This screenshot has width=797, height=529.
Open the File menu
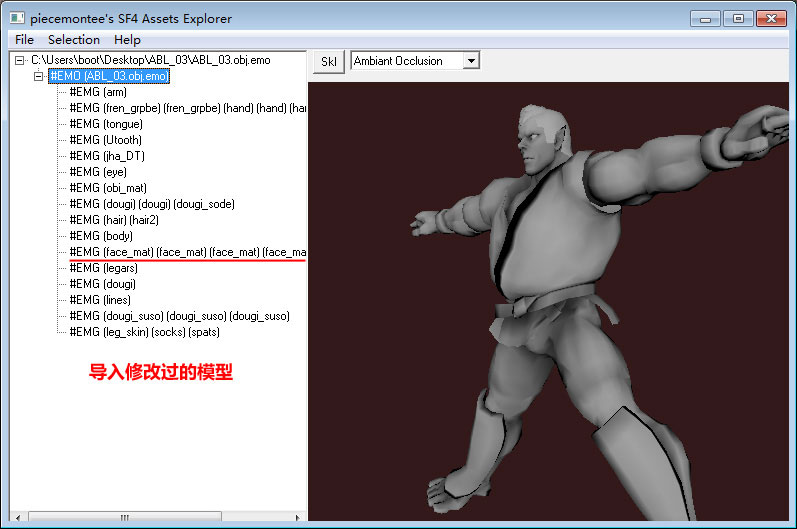click(24, 40)
